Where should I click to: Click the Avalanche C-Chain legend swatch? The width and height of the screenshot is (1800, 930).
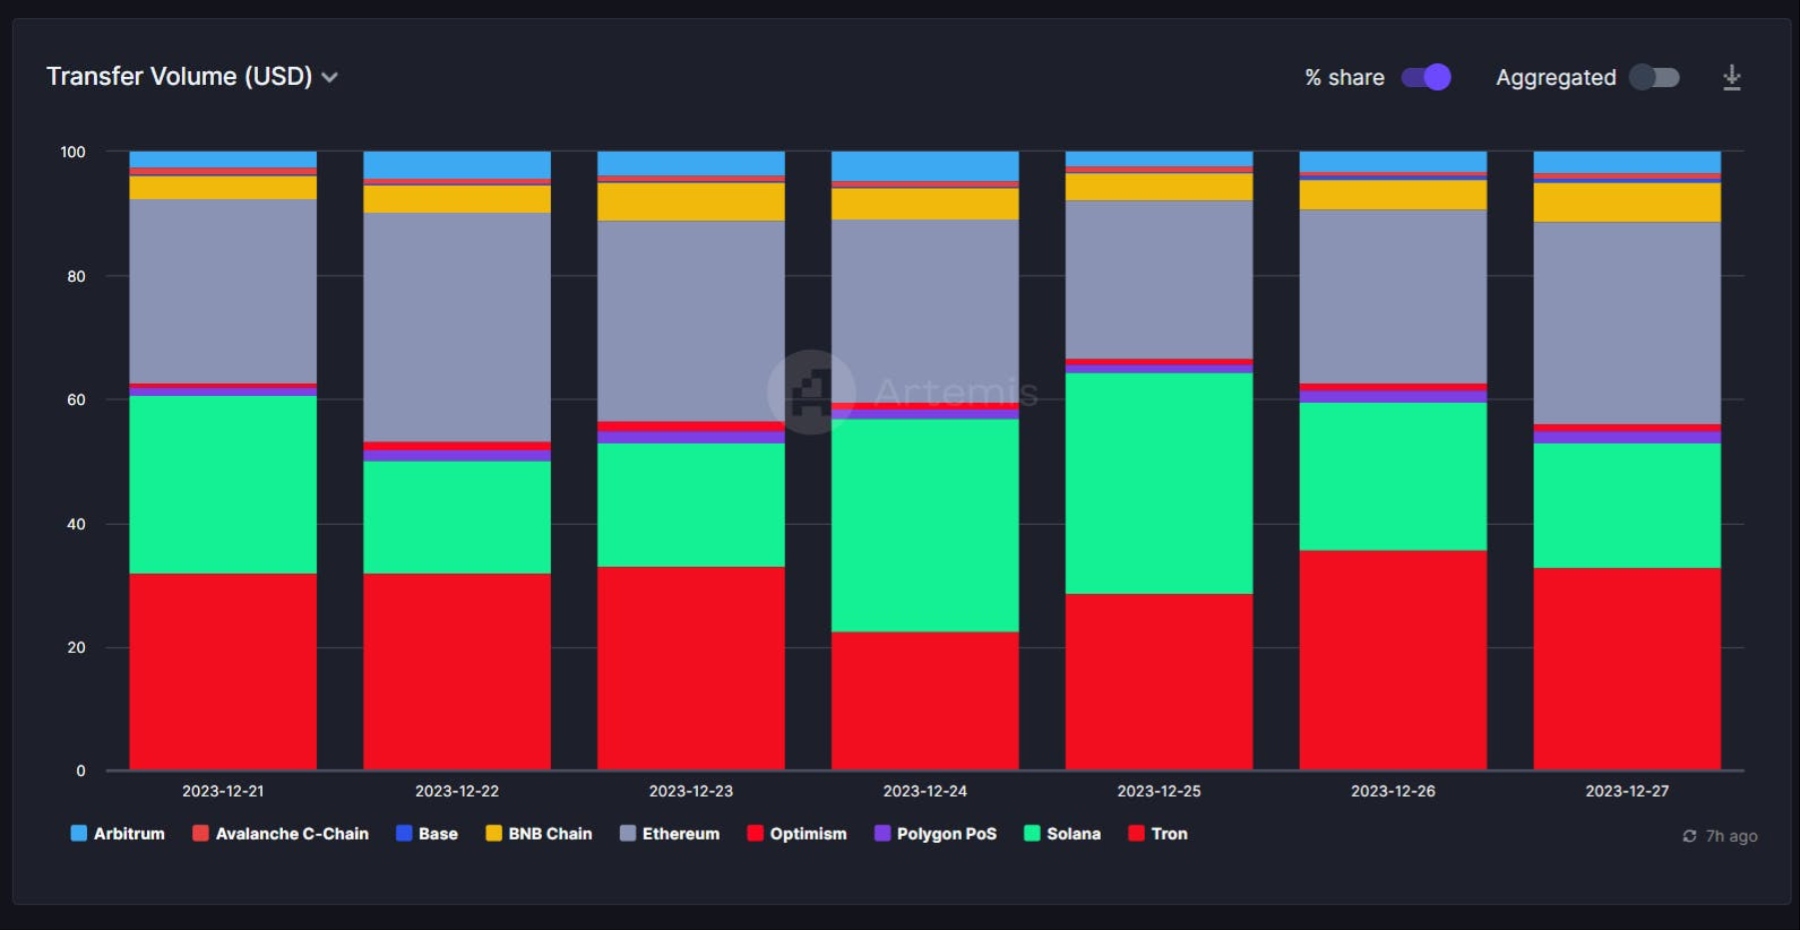point(200,833)
